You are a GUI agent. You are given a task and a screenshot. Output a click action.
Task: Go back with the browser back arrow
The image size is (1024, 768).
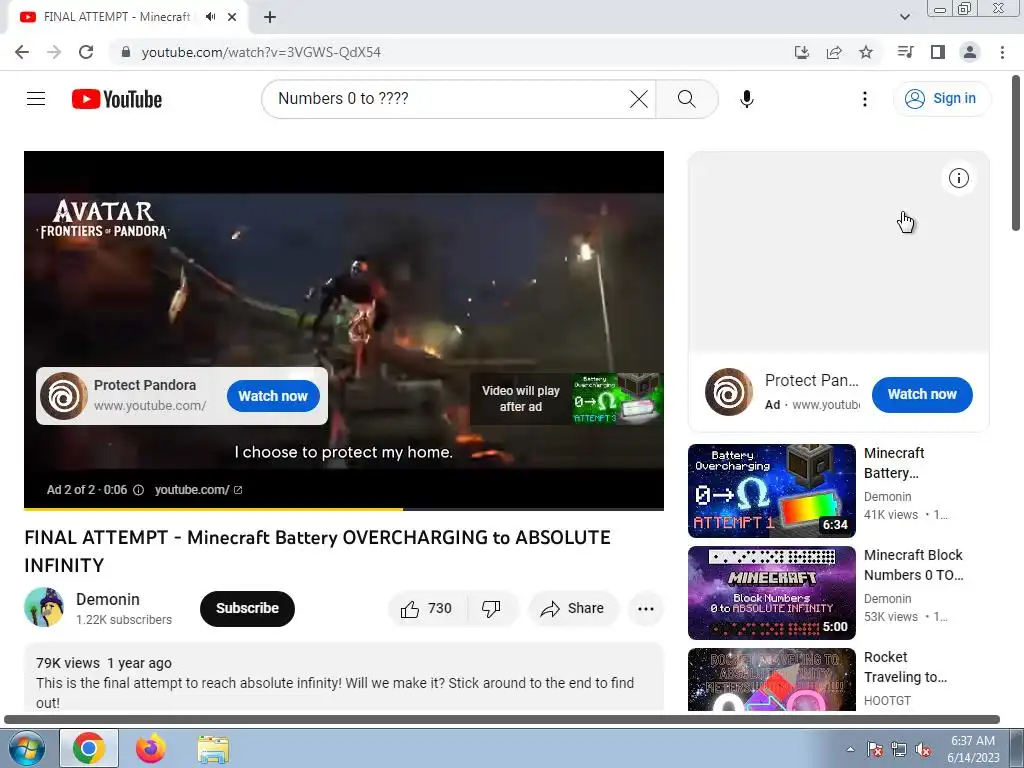pyautogui.click(x=22, y=52)
